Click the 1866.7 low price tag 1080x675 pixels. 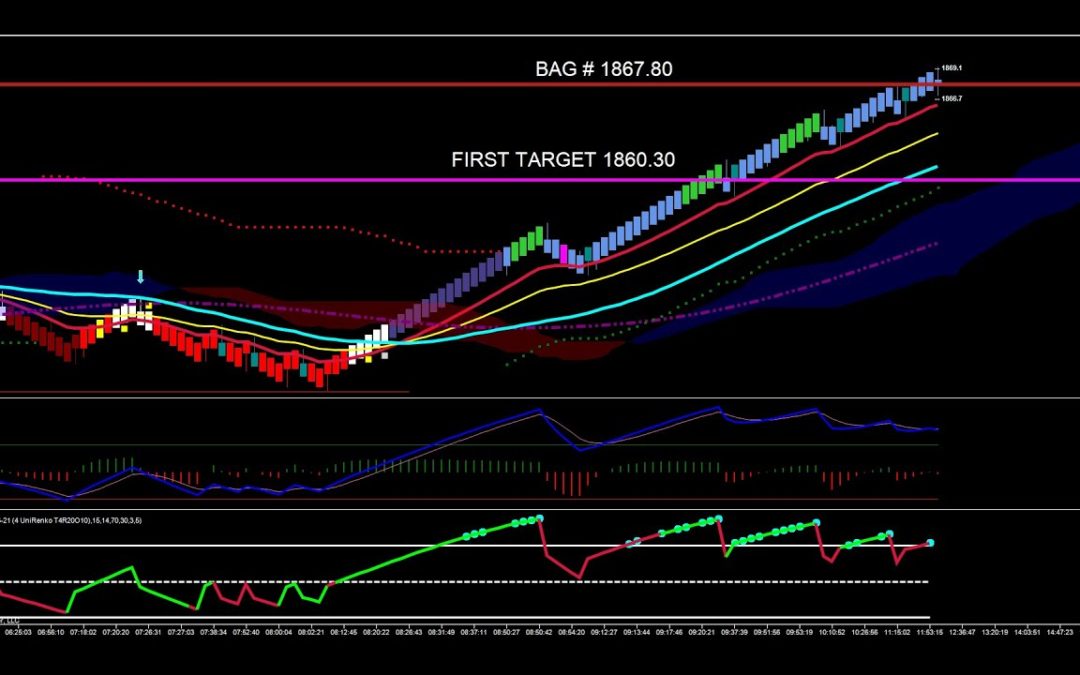point(952,99)
